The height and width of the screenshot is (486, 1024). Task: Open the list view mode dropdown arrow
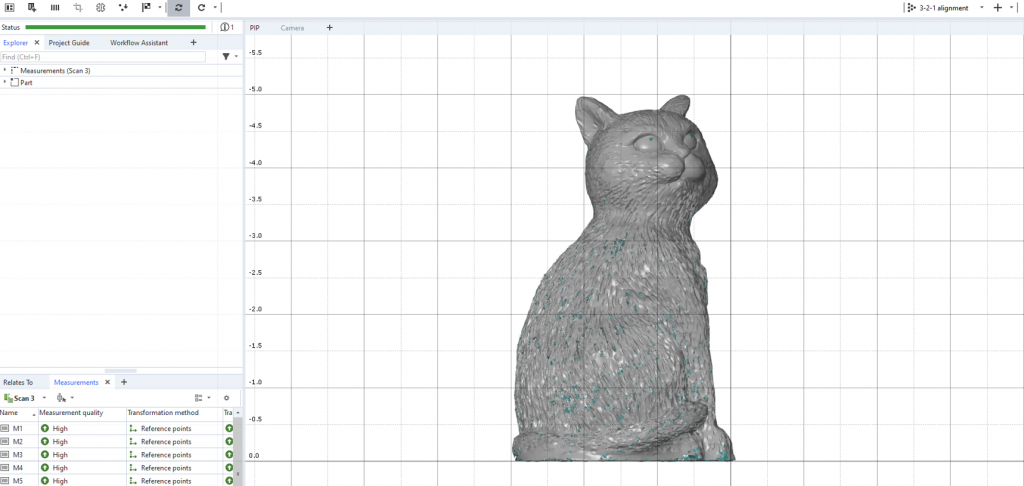click(209, 398)
